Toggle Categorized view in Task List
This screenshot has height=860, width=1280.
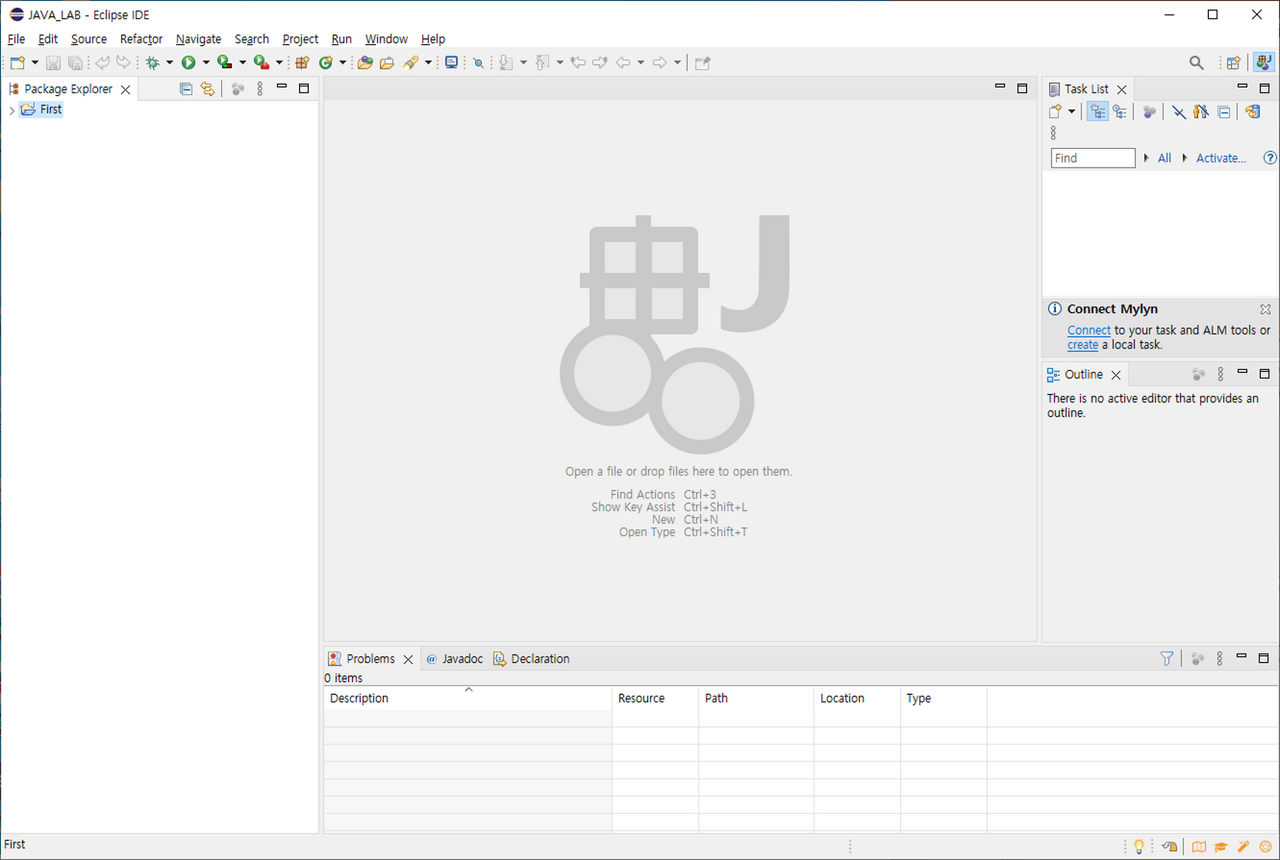click(x=1098, y=112)
